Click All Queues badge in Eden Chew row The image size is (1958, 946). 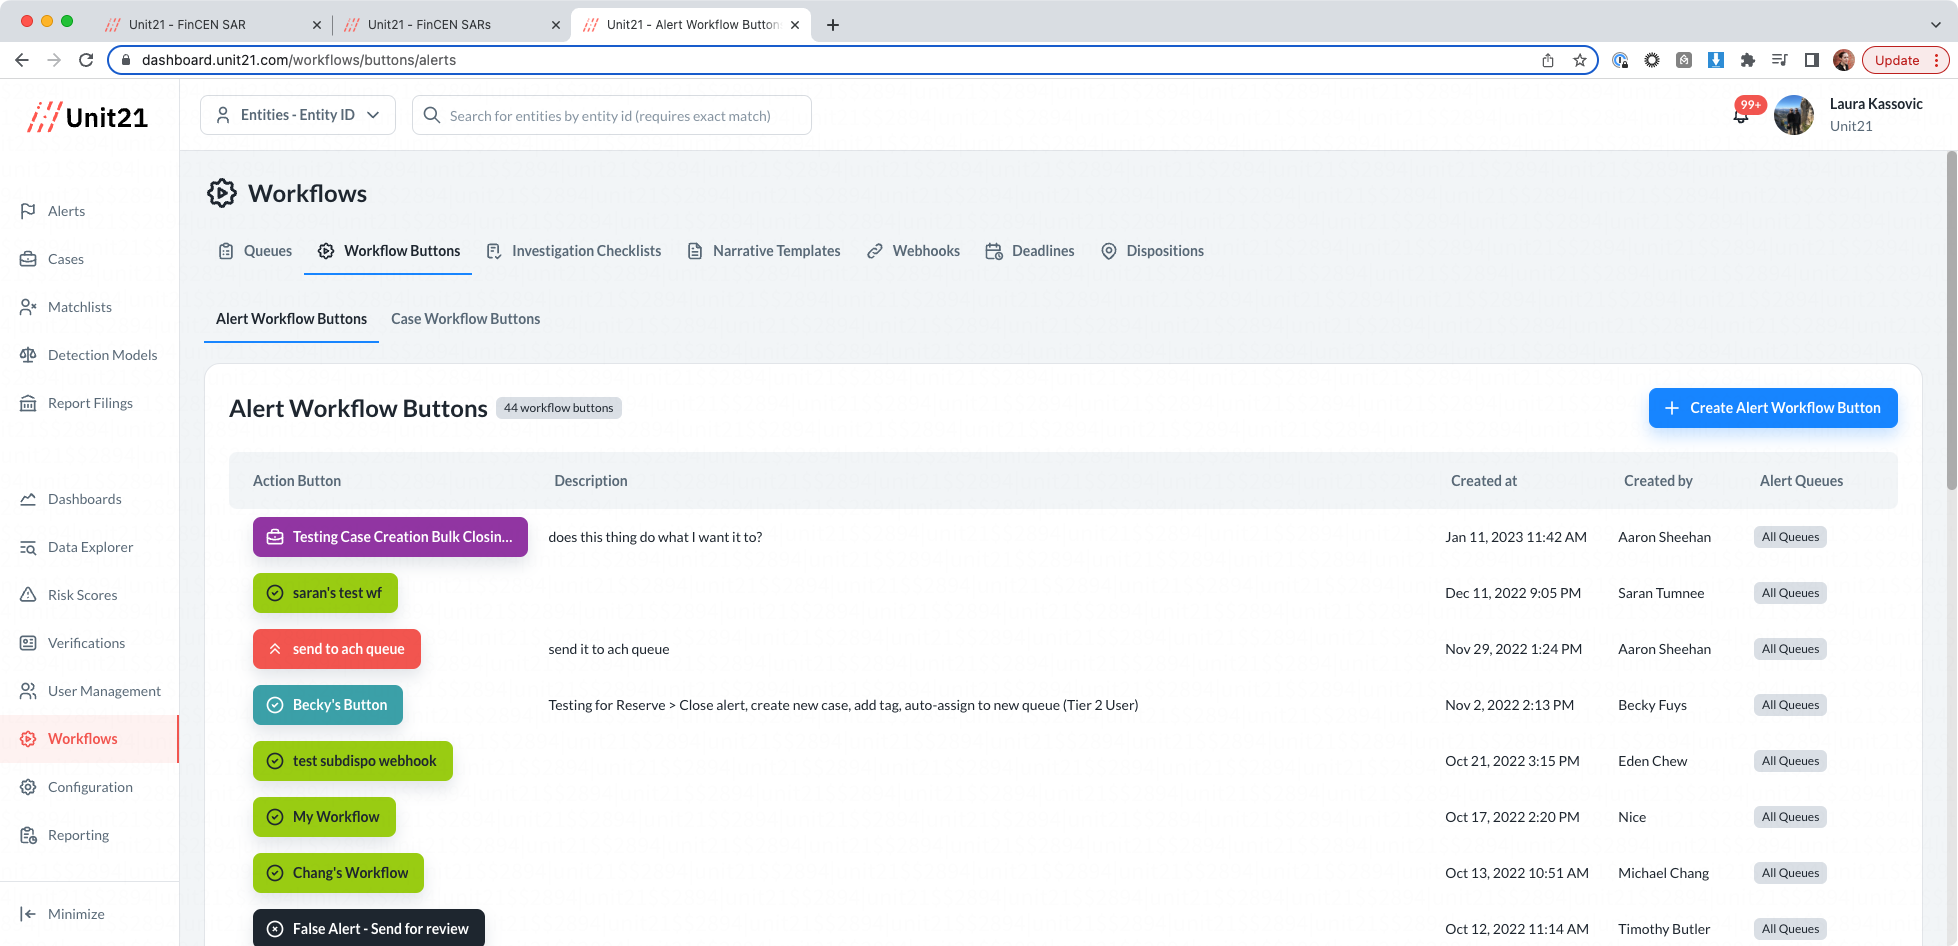coord(1790,761)
